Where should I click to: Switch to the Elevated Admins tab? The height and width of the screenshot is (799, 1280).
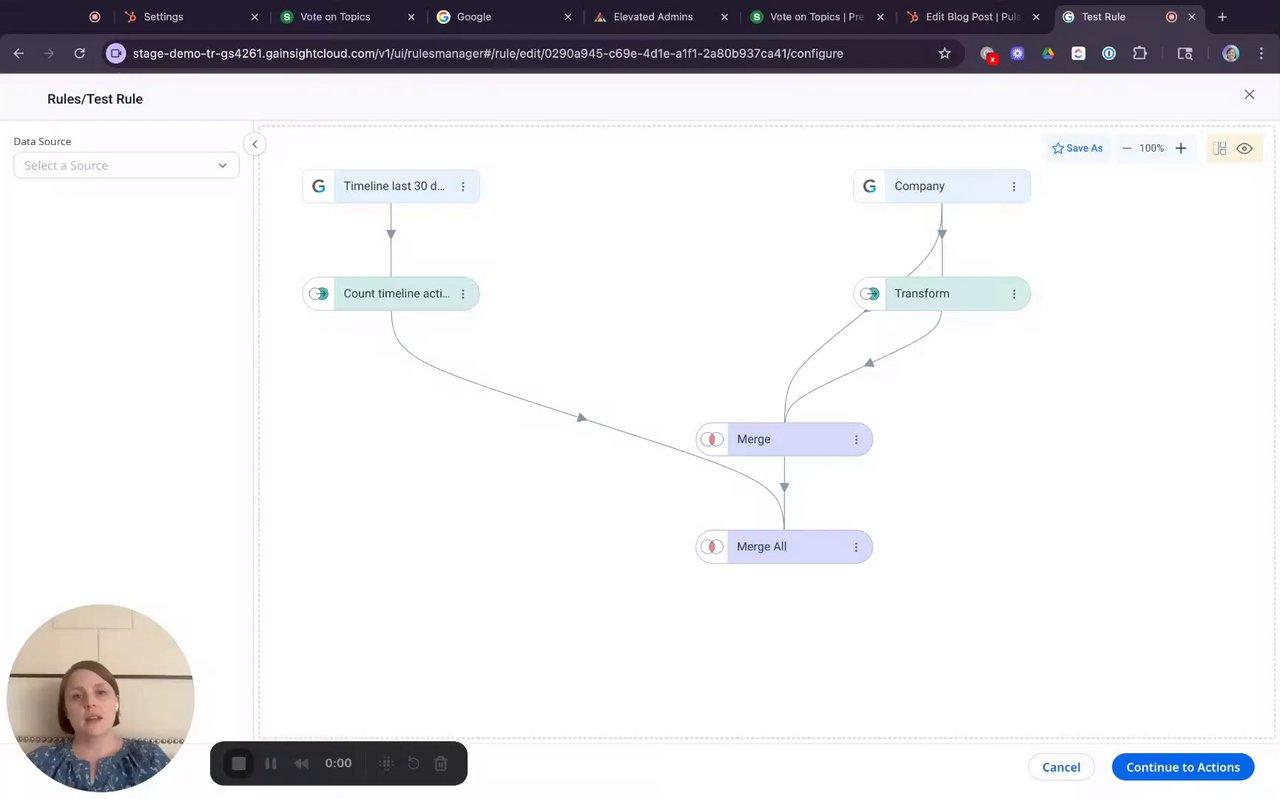pyautogui.click(x=652, y=17)
